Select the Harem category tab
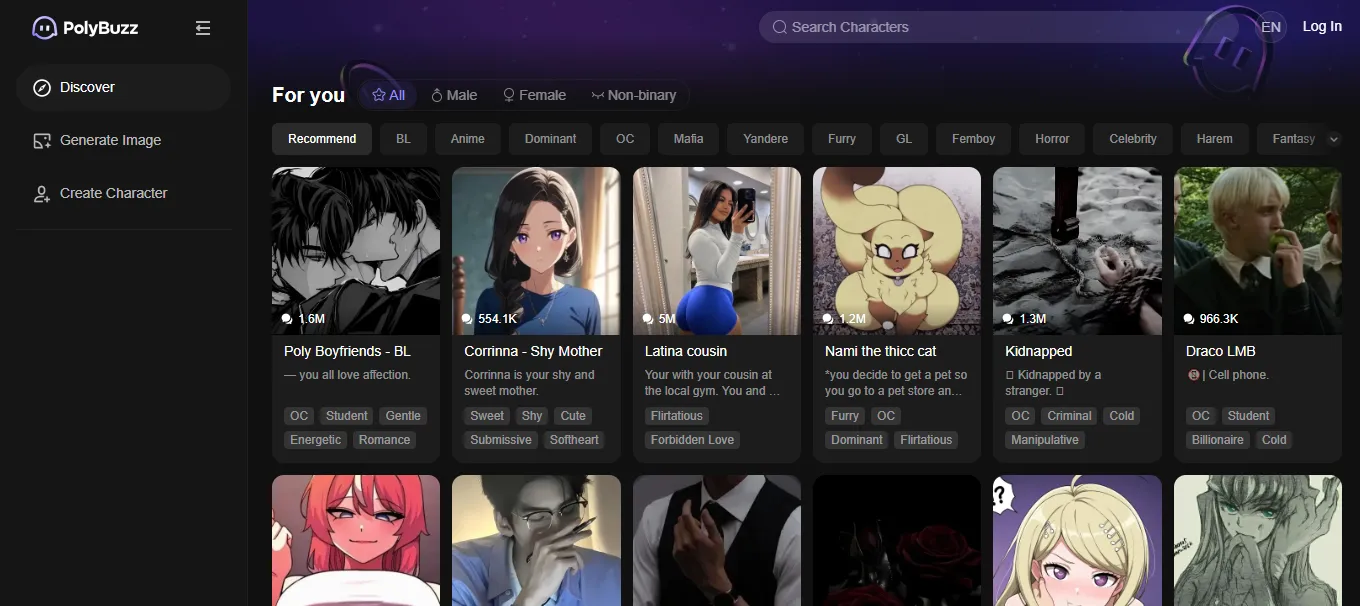Image resolution: width=1360 pixels, height=606 pixels. 1215,139
